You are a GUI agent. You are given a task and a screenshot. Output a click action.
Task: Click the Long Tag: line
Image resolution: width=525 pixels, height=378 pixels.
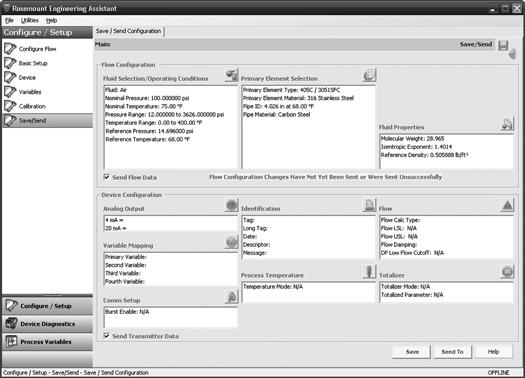click(255, 228)
